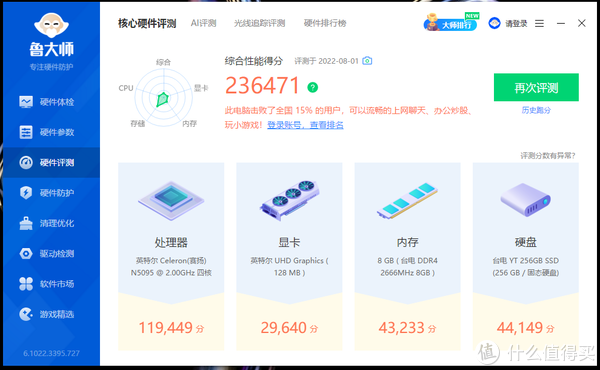Click the YT 256GB SSD description text
Image resolution: width=600 pixels, height=370 pixels.
point(525,267)
